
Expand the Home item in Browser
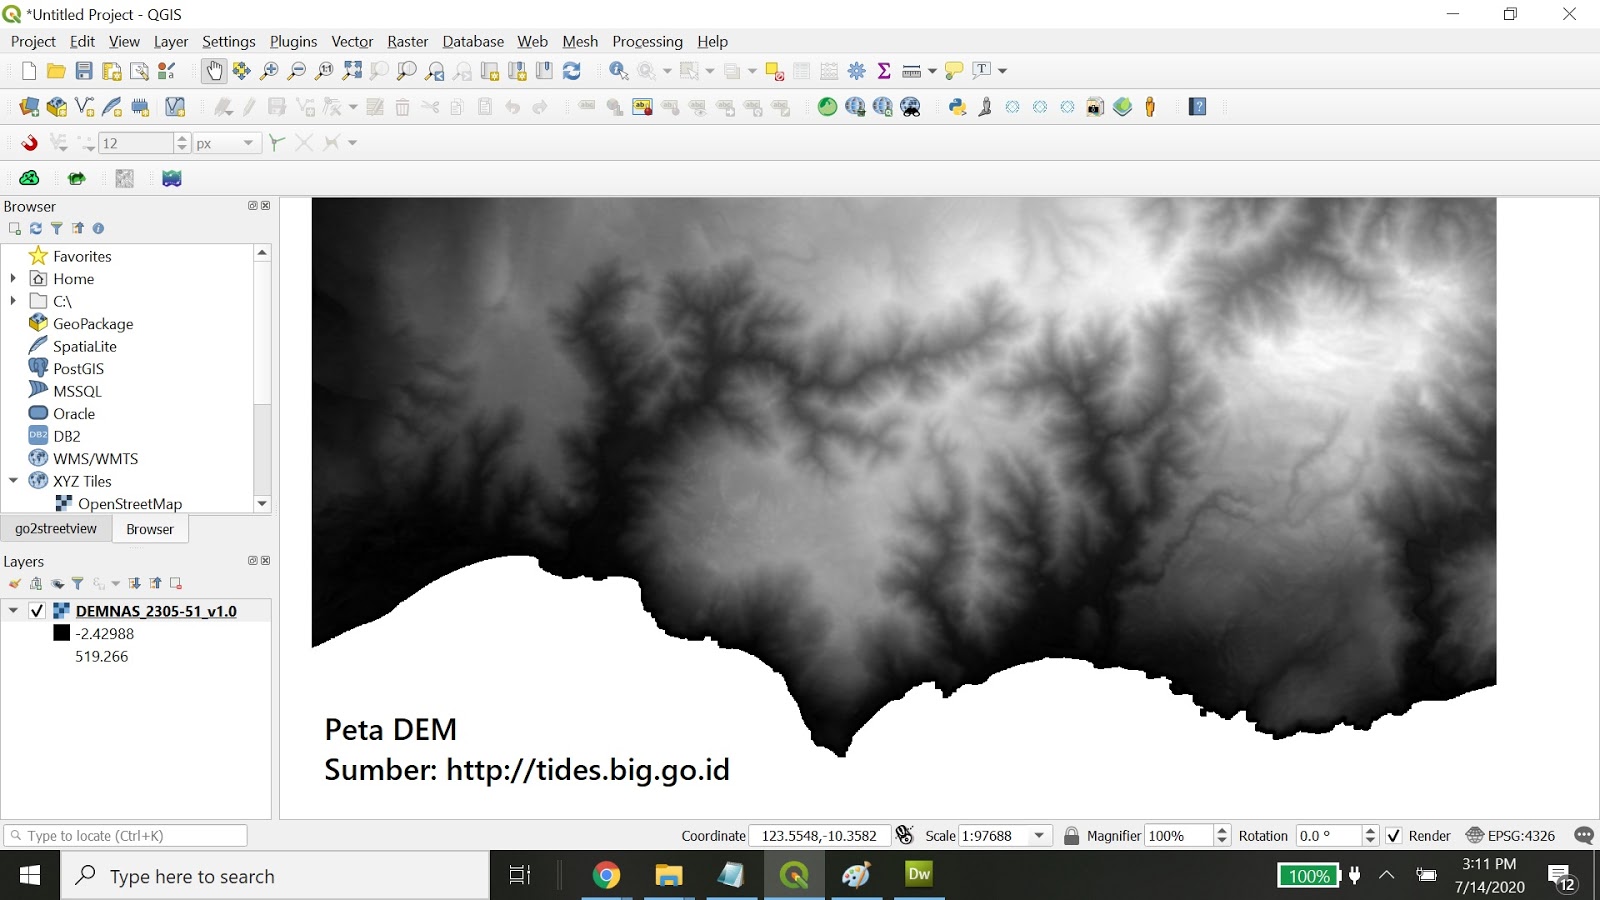tap(12, 278)
